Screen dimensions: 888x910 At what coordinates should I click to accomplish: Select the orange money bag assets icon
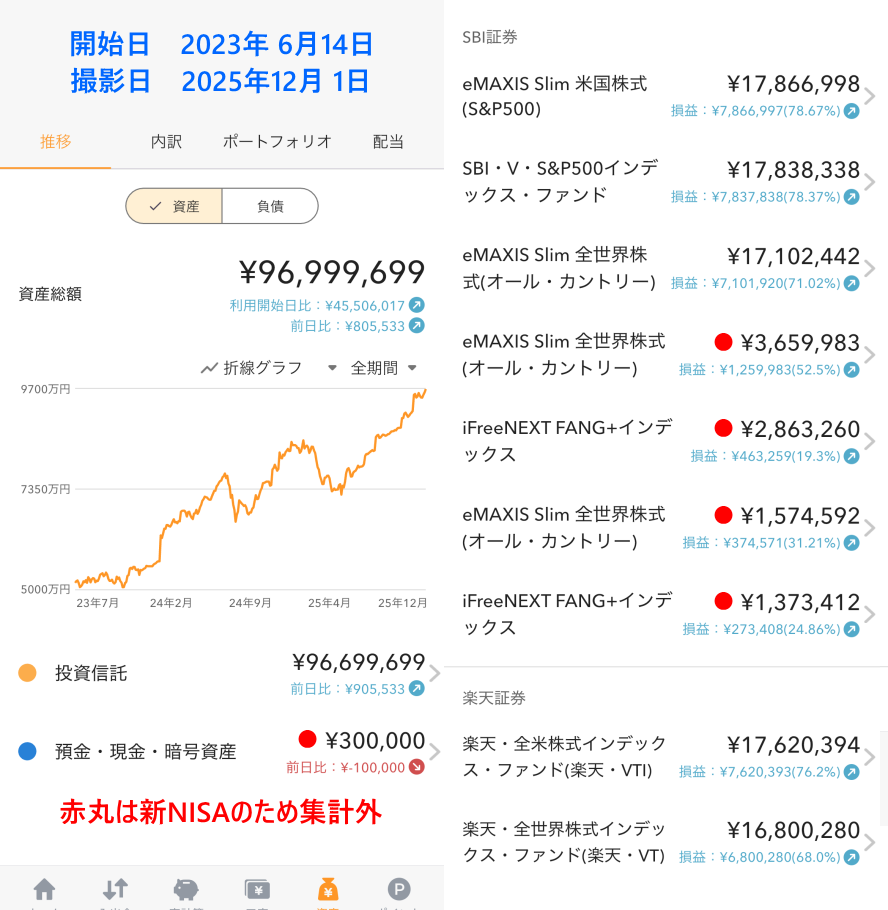[x=328, y=889]
